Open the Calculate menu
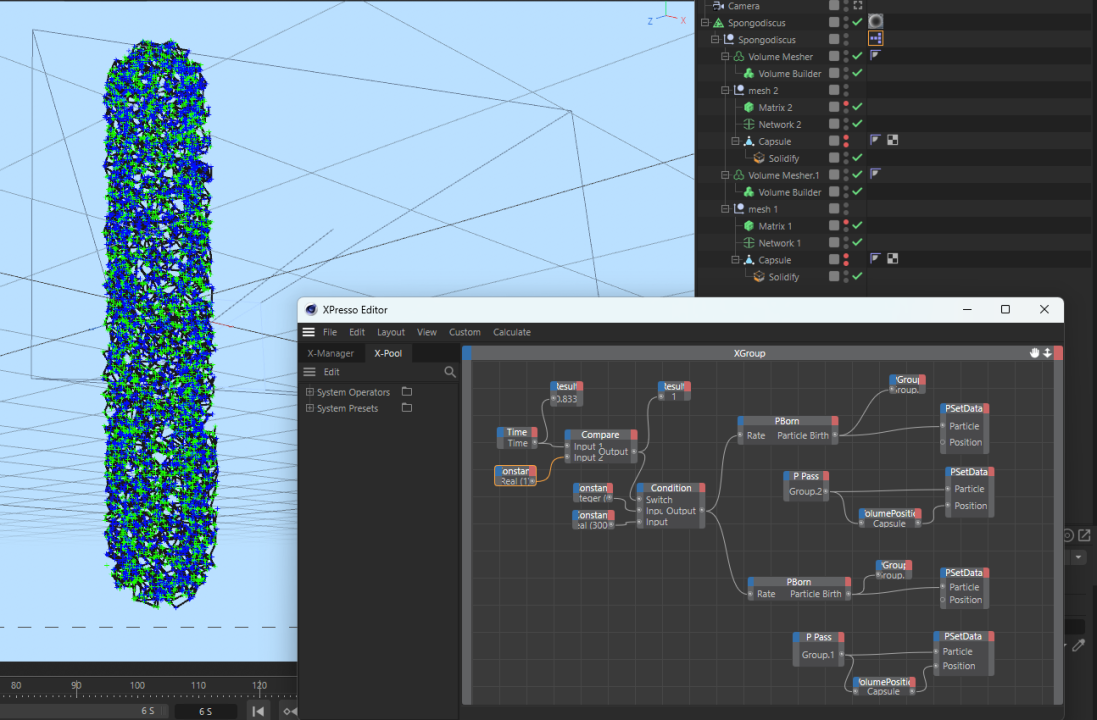This screenshot has height=720, width=1097. (511, 332)
